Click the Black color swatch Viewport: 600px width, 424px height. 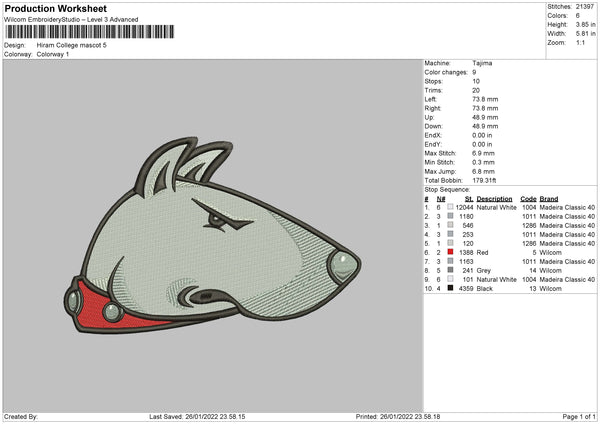pyautogui.click(x=450, y=288)
